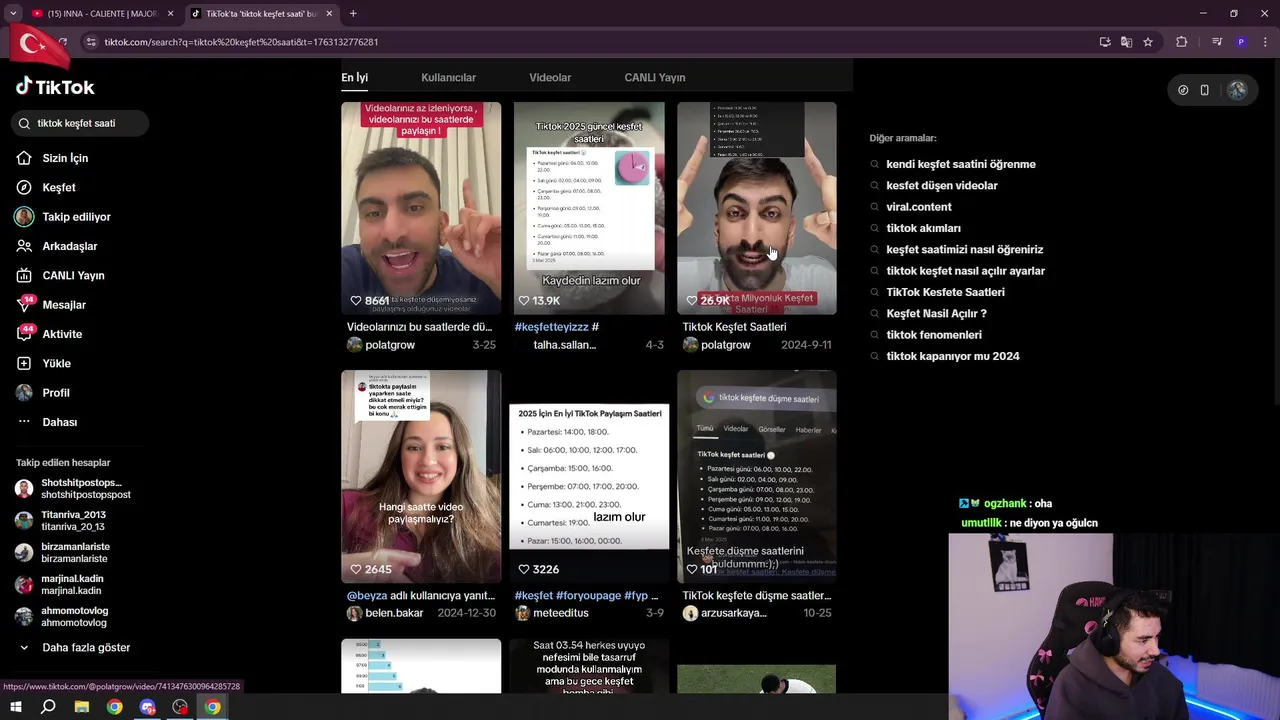
Task: Open the TikTok Kesfete Saatleri suggestion
Action: pos(945,292)
